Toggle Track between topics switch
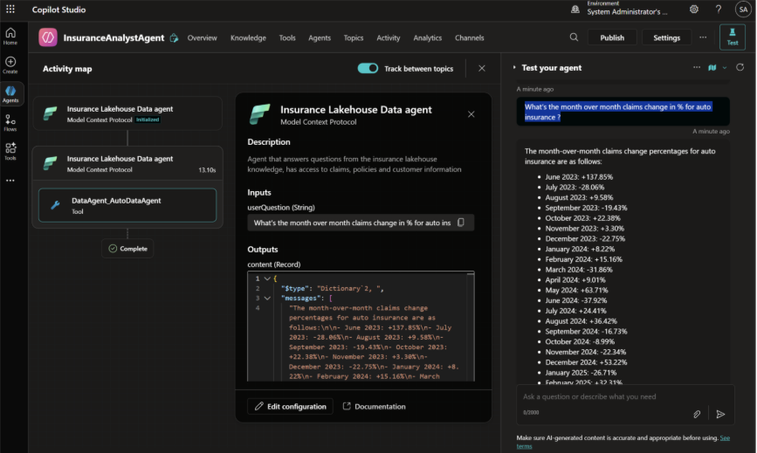 point(368,68)
